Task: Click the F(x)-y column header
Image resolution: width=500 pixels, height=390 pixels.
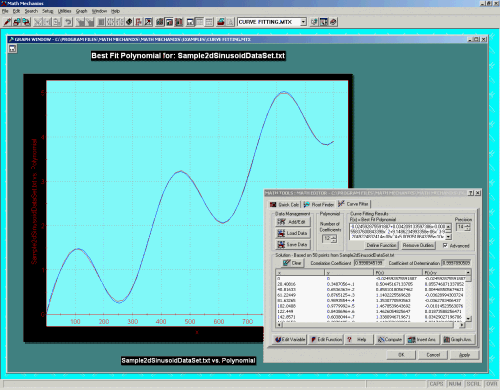Action: [x=444, y=272]
